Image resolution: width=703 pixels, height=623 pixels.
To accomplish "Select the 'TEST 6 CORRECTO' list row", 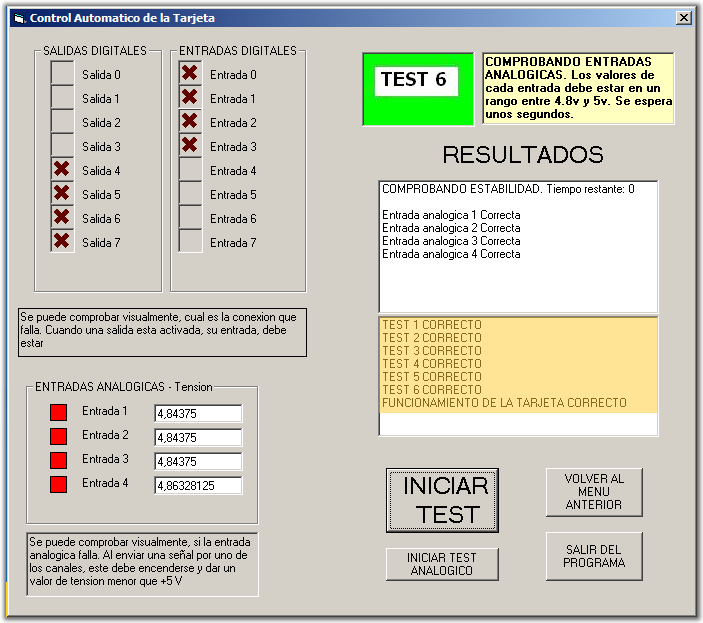I will [x=519, y=389].
